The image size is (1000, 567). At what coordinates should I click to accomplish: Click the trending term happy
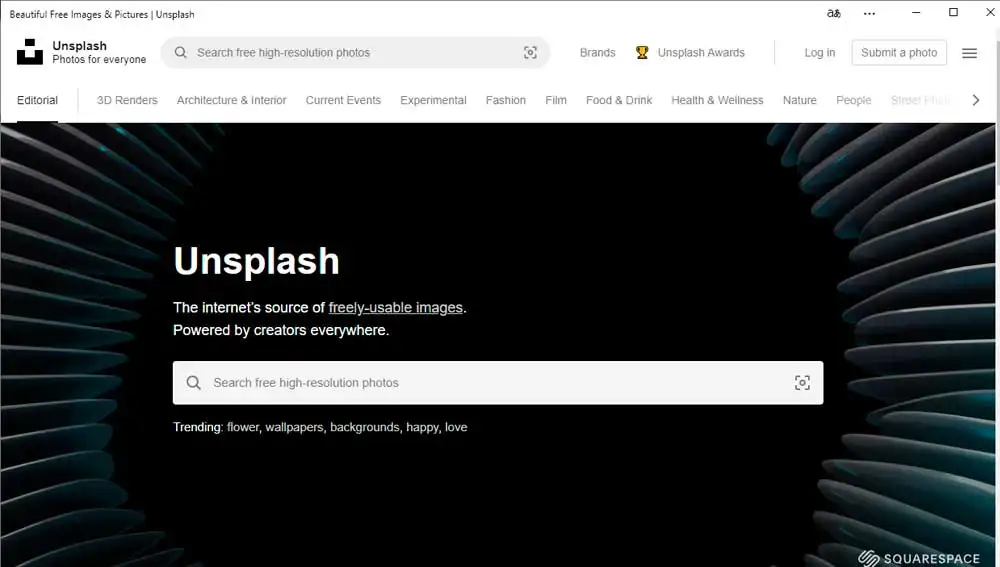422,427
